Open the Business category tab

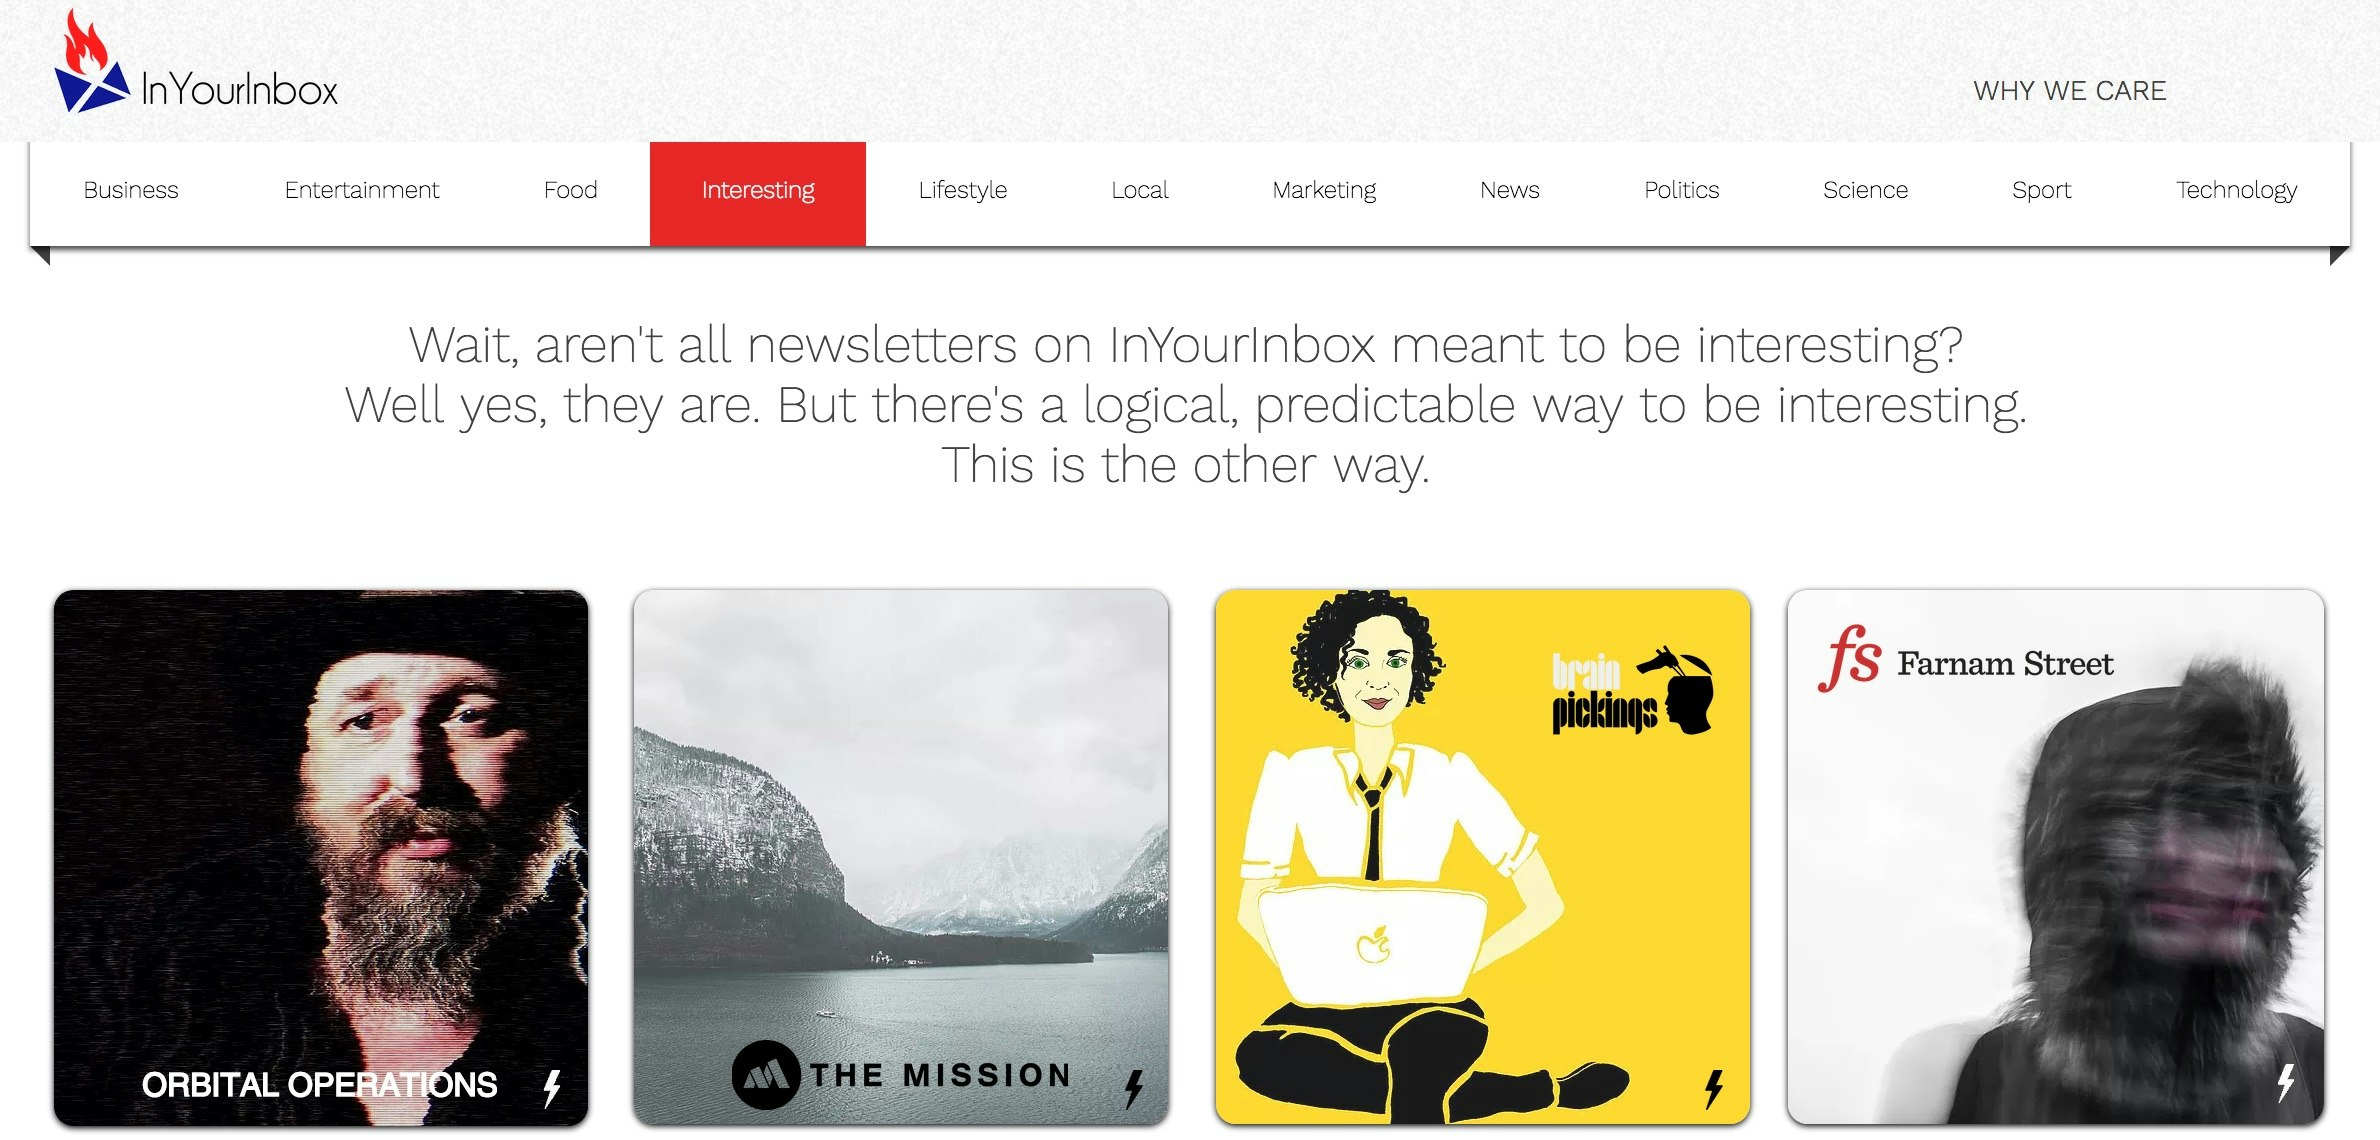[x=131, y=190]
